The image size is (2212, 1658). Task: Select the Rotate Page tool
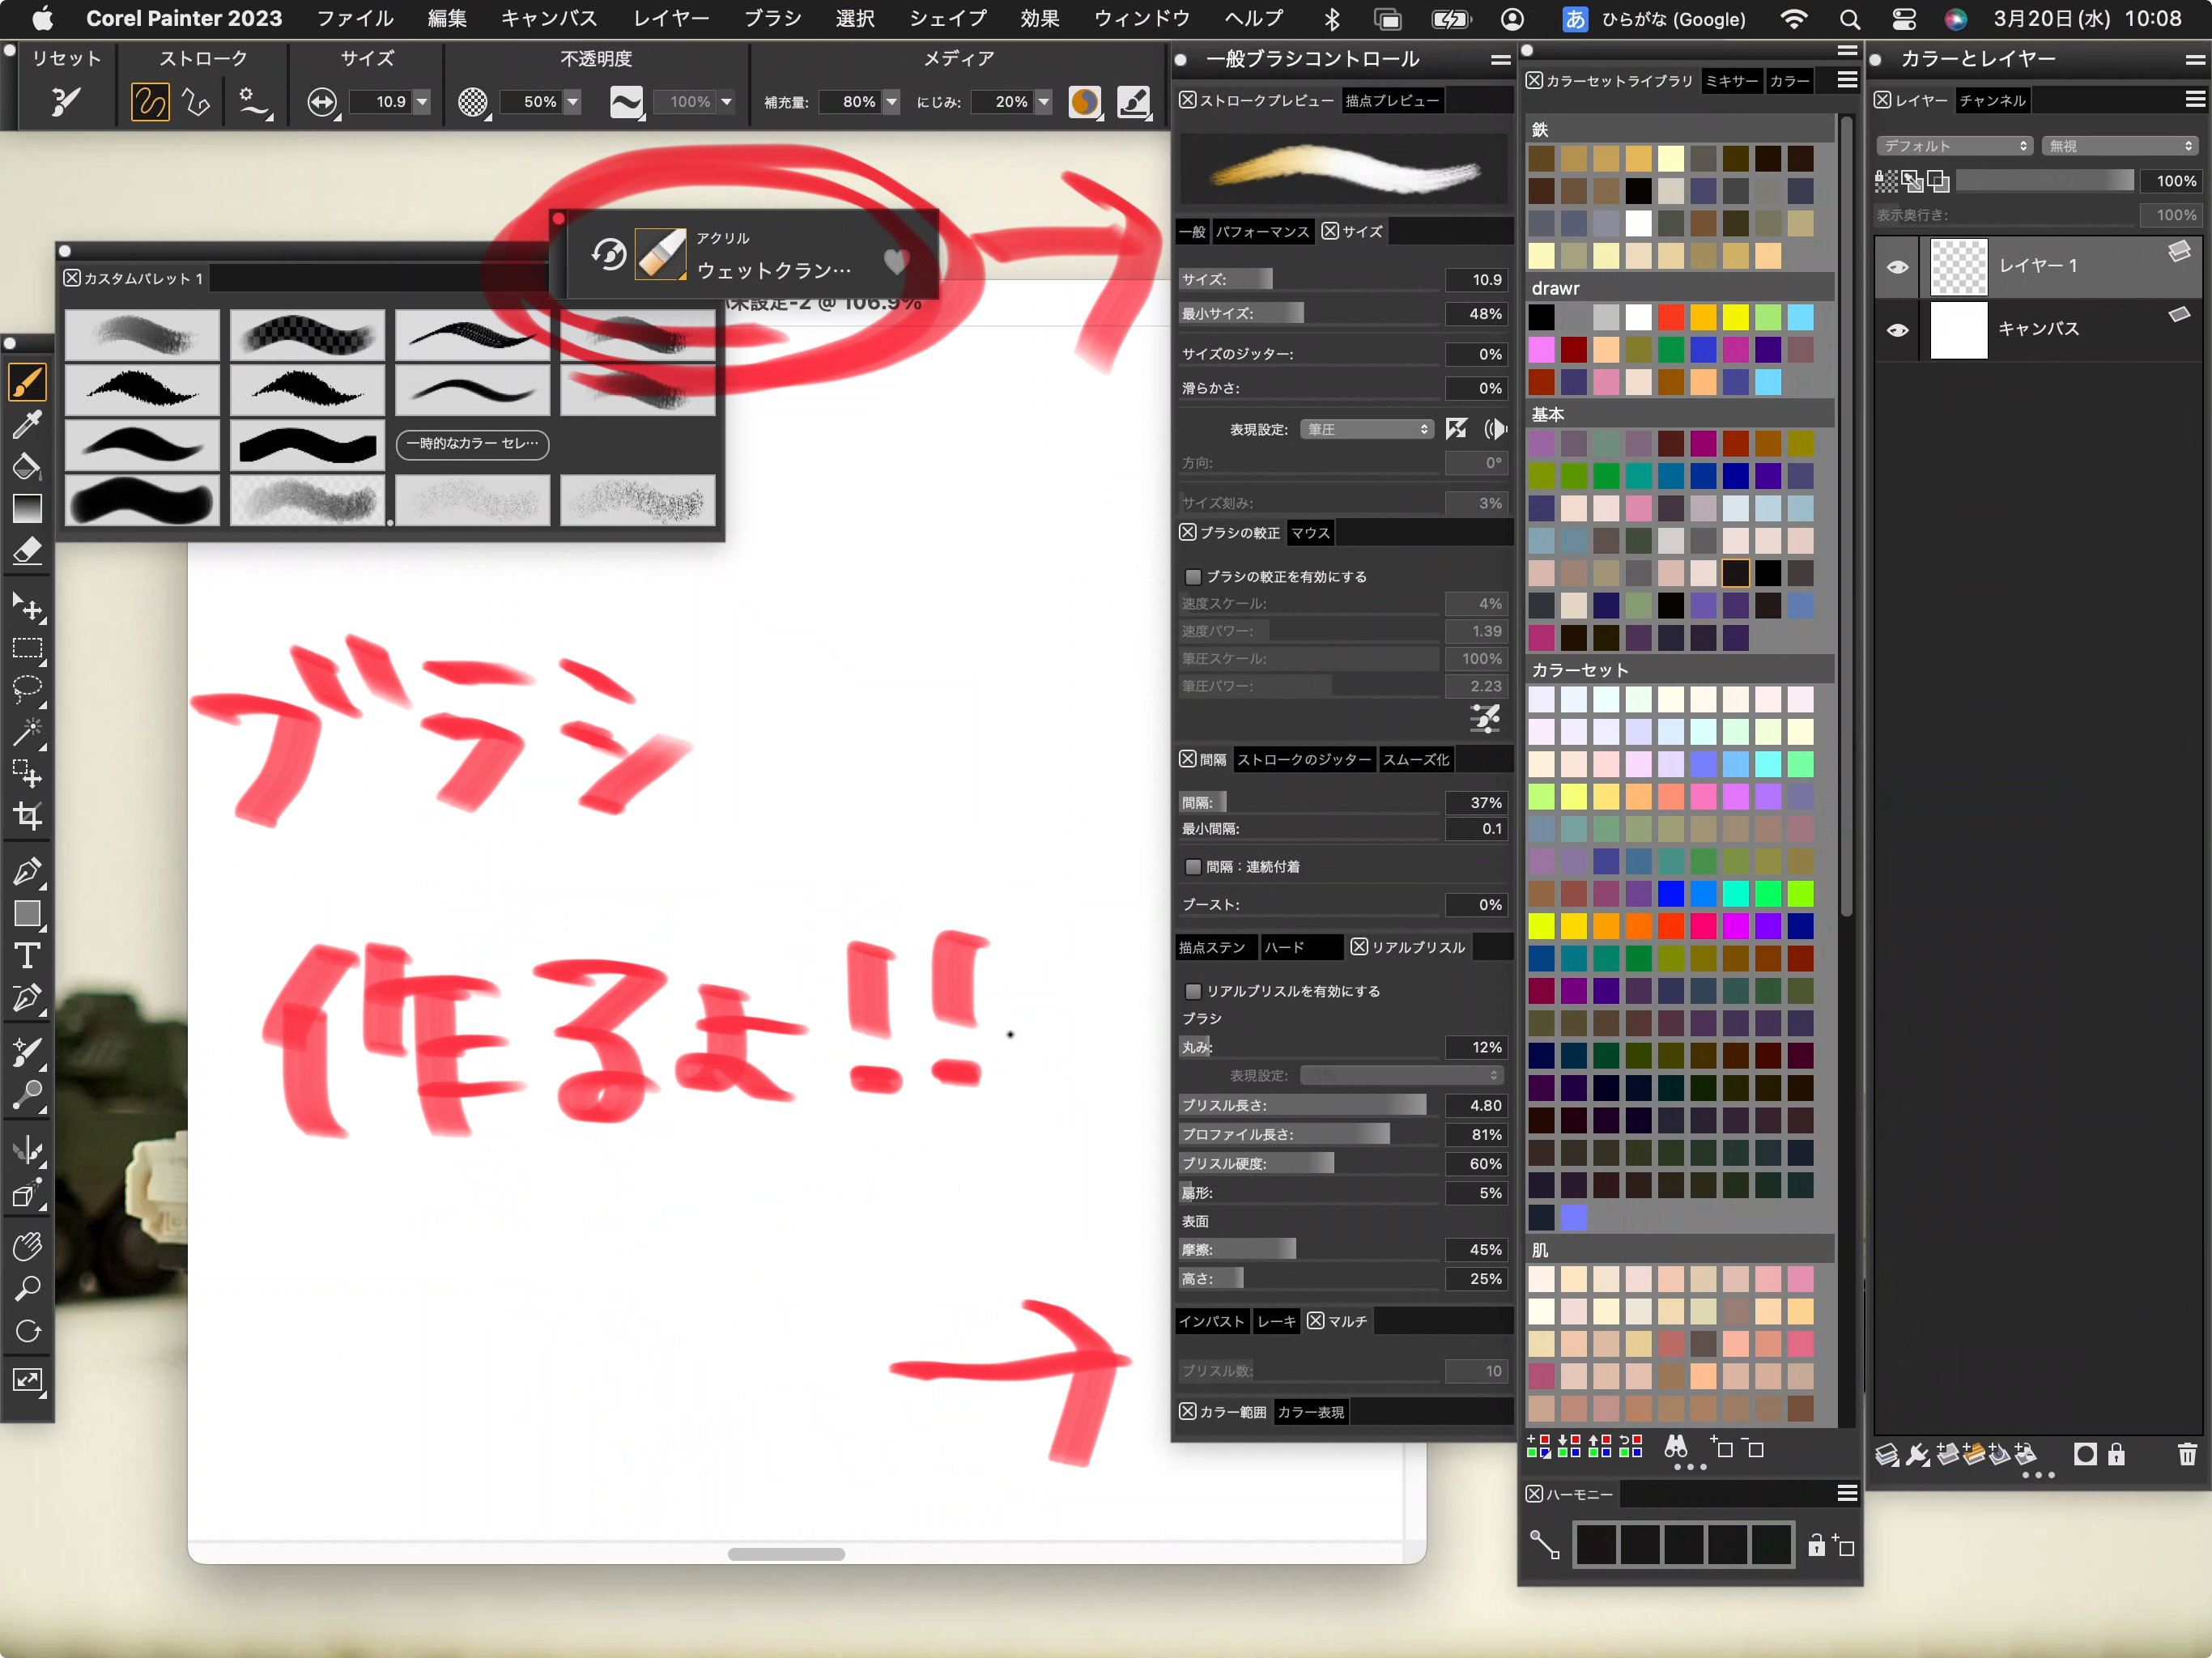(27, 1331)
